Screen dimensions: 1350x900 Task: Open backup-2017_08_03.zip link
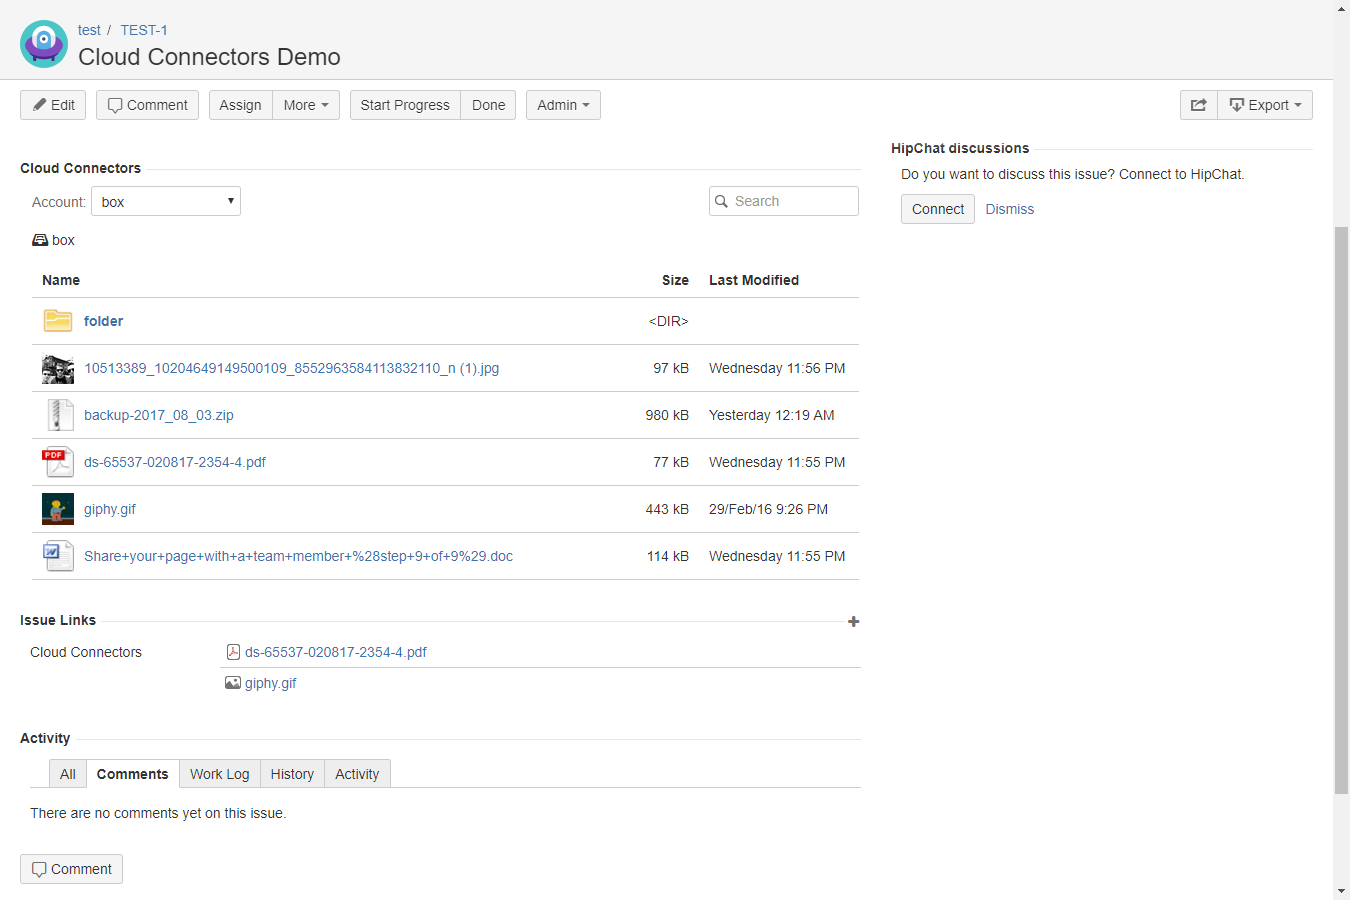158,415
